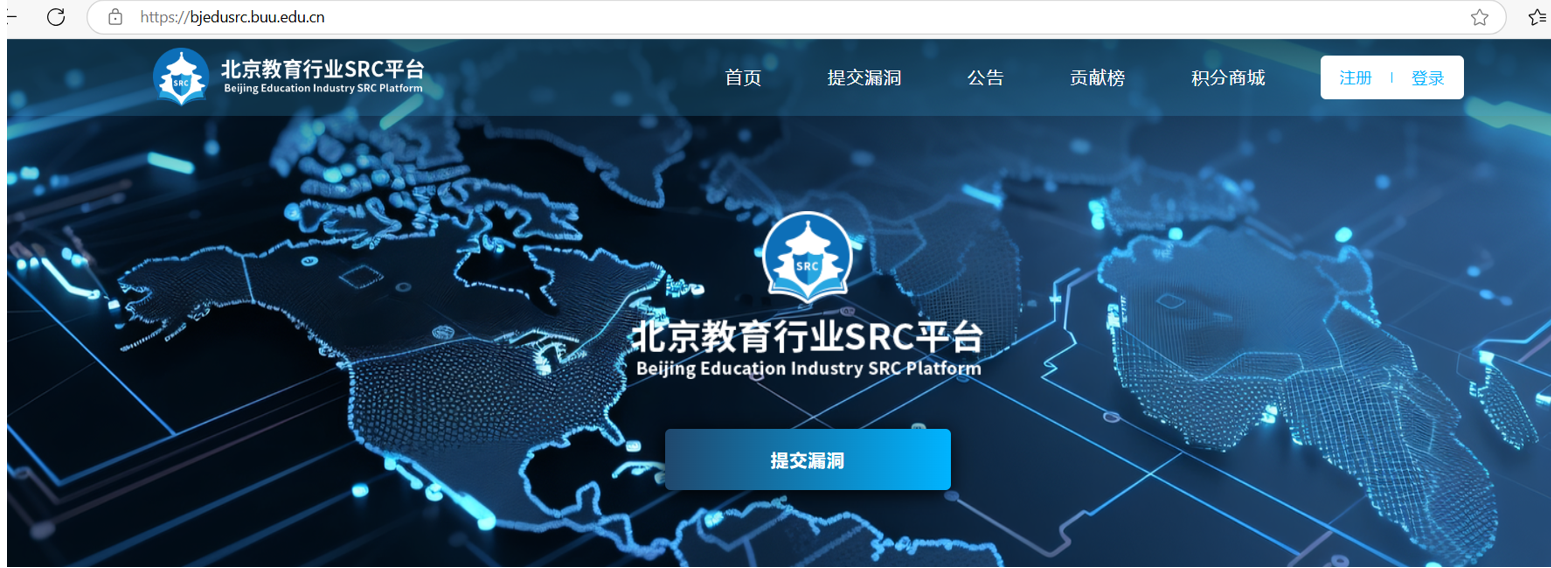This screenshot has height=568, width=1551.
Task: Open the 公告 navigation item
Action: click(985, 78)
